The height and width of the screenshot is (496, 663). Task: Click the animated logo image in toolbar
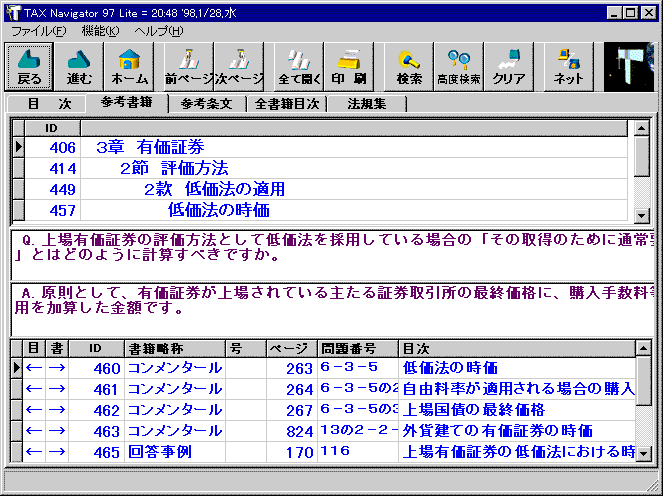[629, 66]
